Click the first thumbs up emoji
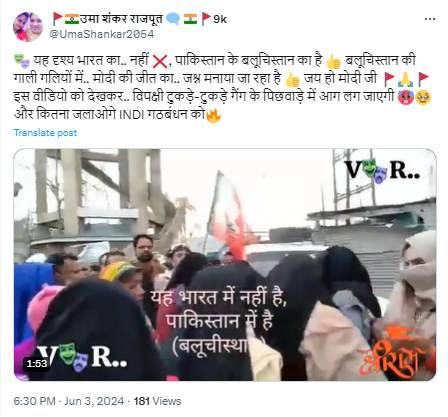 coord(333,61)
